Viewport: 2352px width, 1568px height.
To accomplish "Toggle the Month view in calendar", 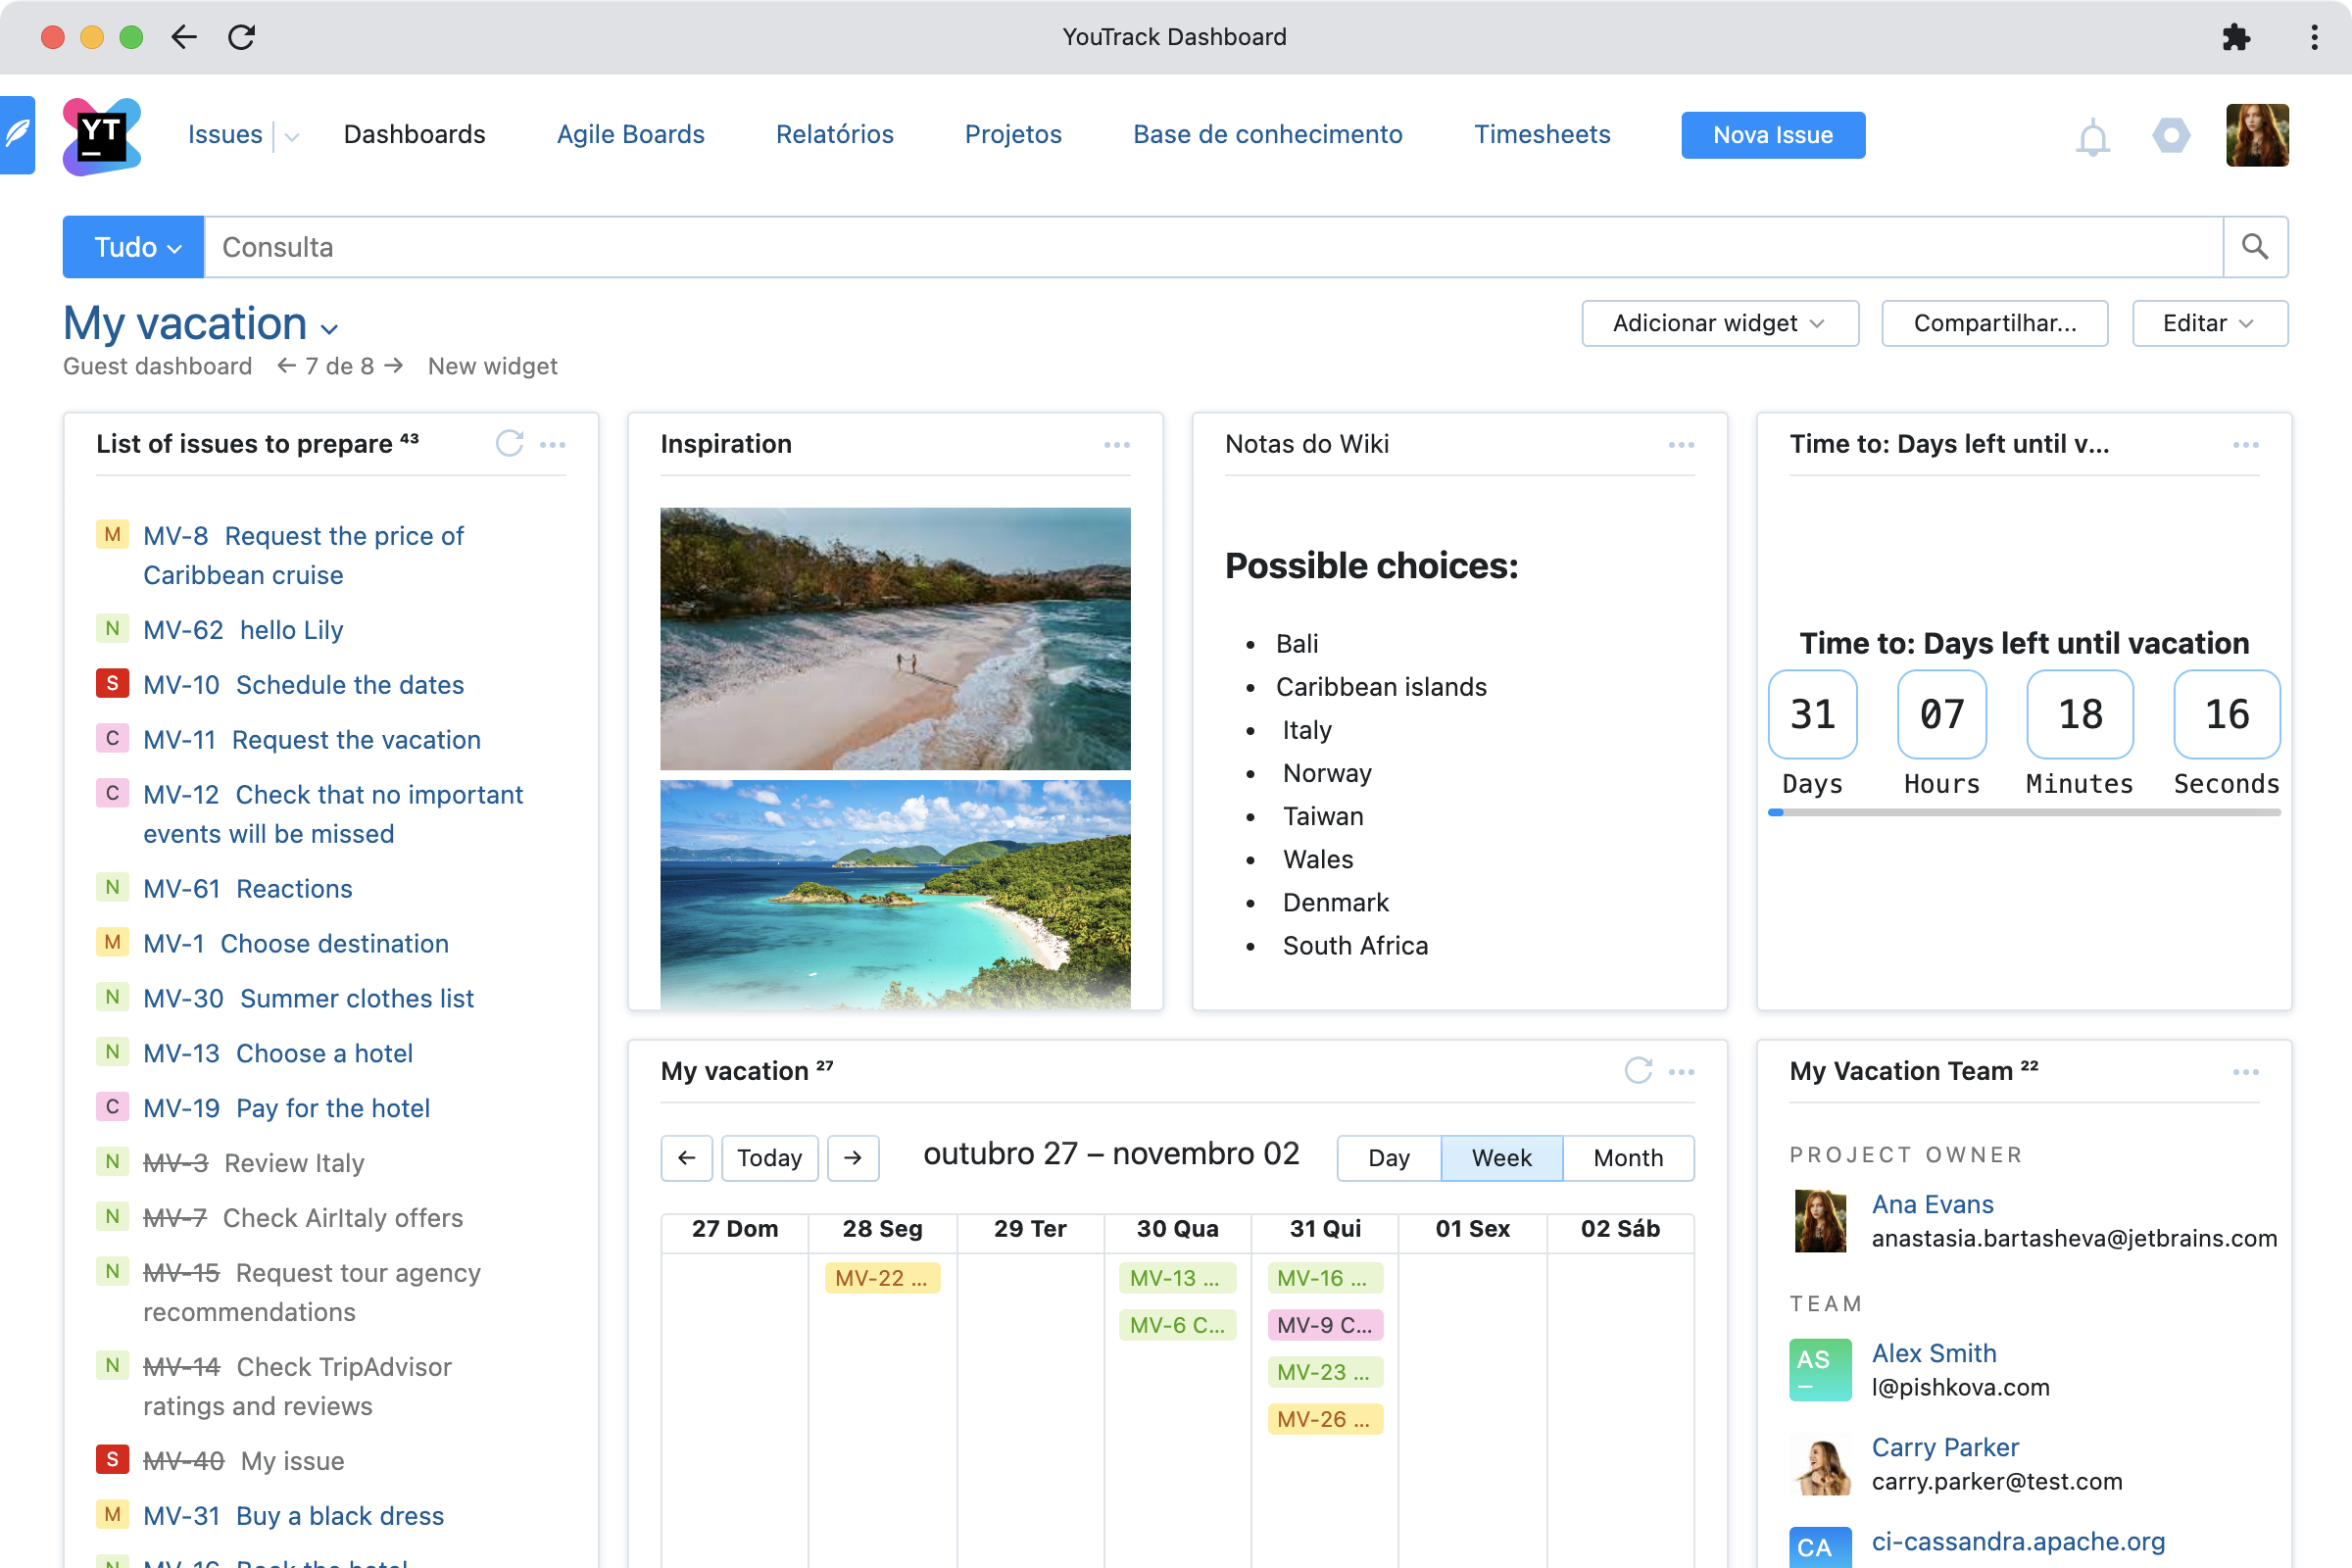I will tap(1626, 1156).
